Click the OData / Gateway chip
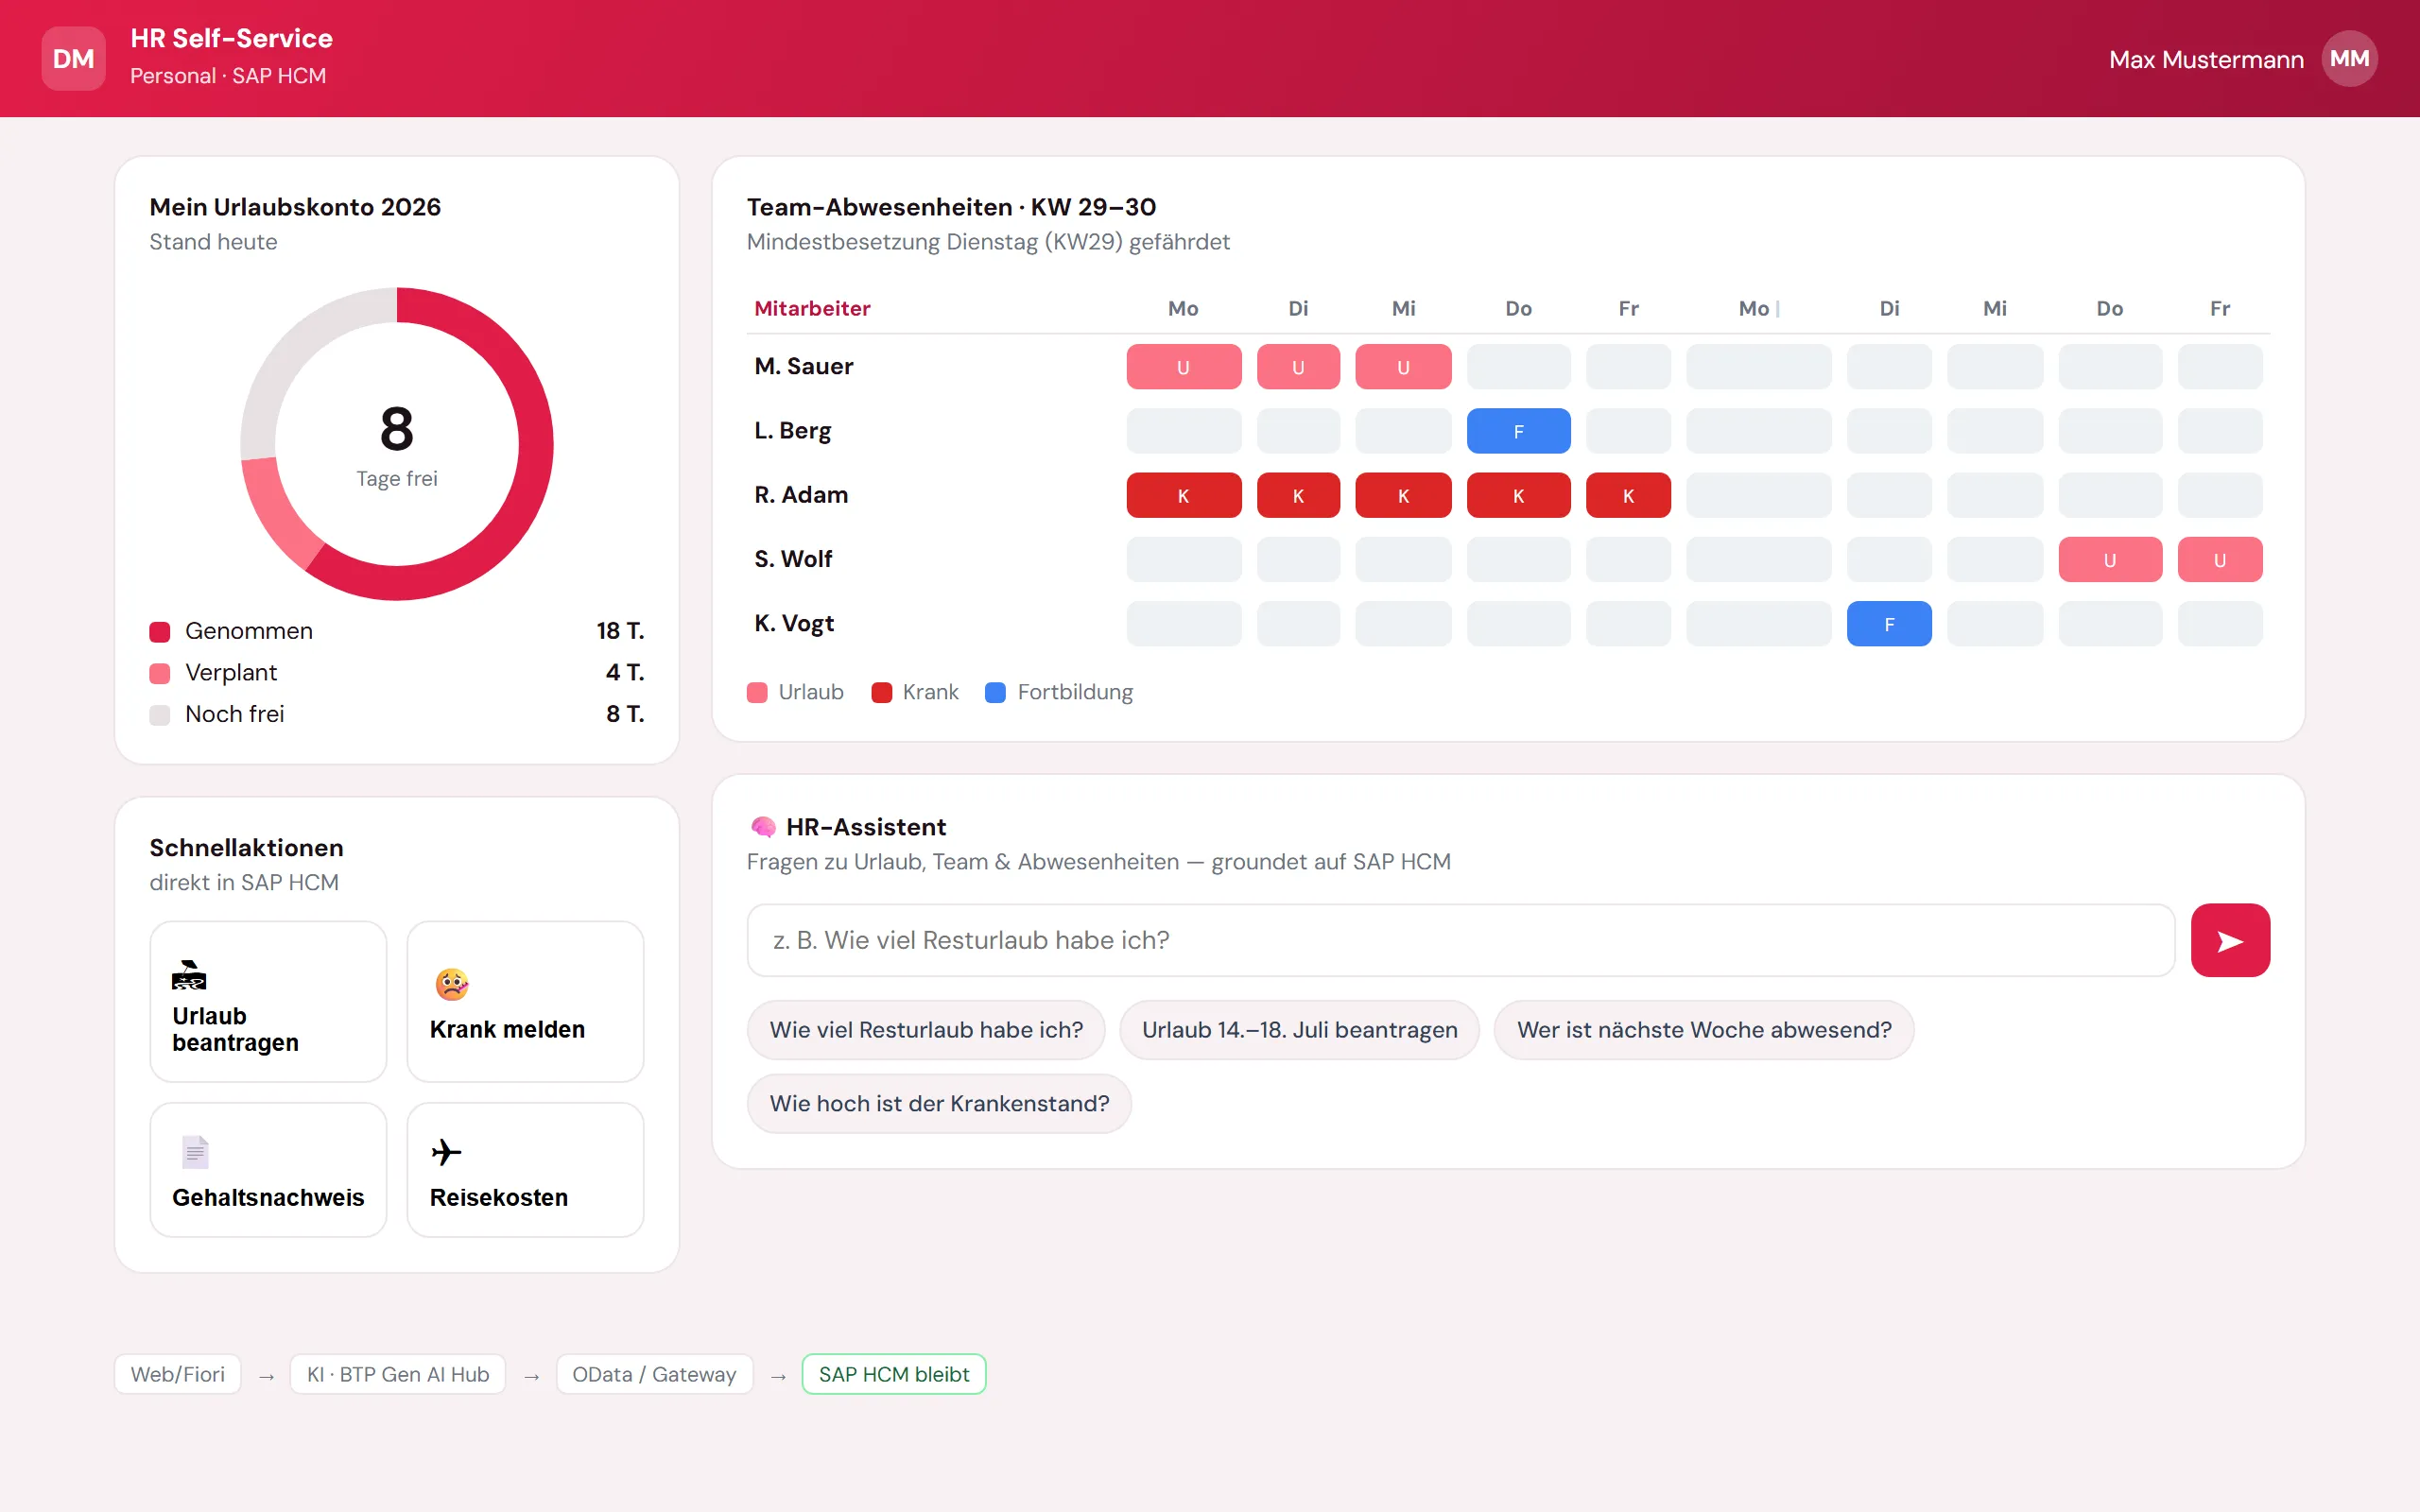This screenshot has height=1512, width=2420. [654, 1373]
